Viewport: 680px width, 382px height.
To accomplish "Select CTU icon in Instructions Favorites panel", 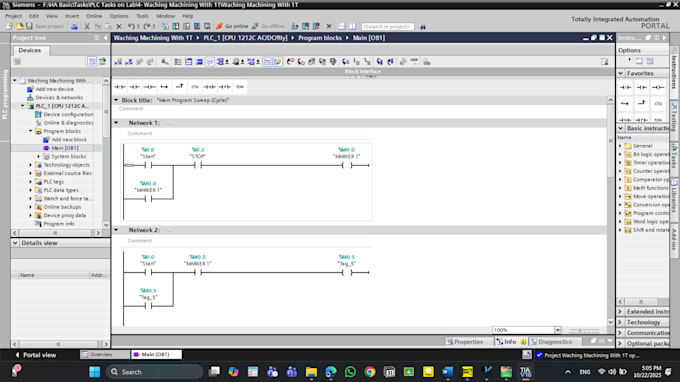I will [658, 103].
